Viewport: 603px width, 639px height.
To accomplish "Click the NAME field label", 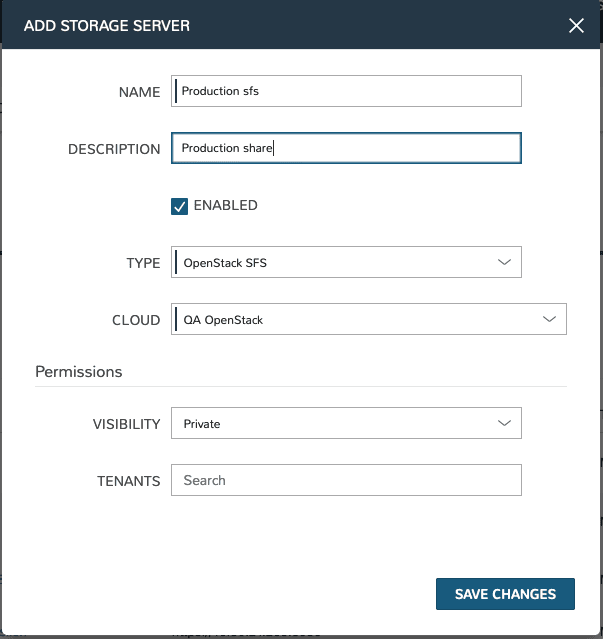I will (139, 92).
